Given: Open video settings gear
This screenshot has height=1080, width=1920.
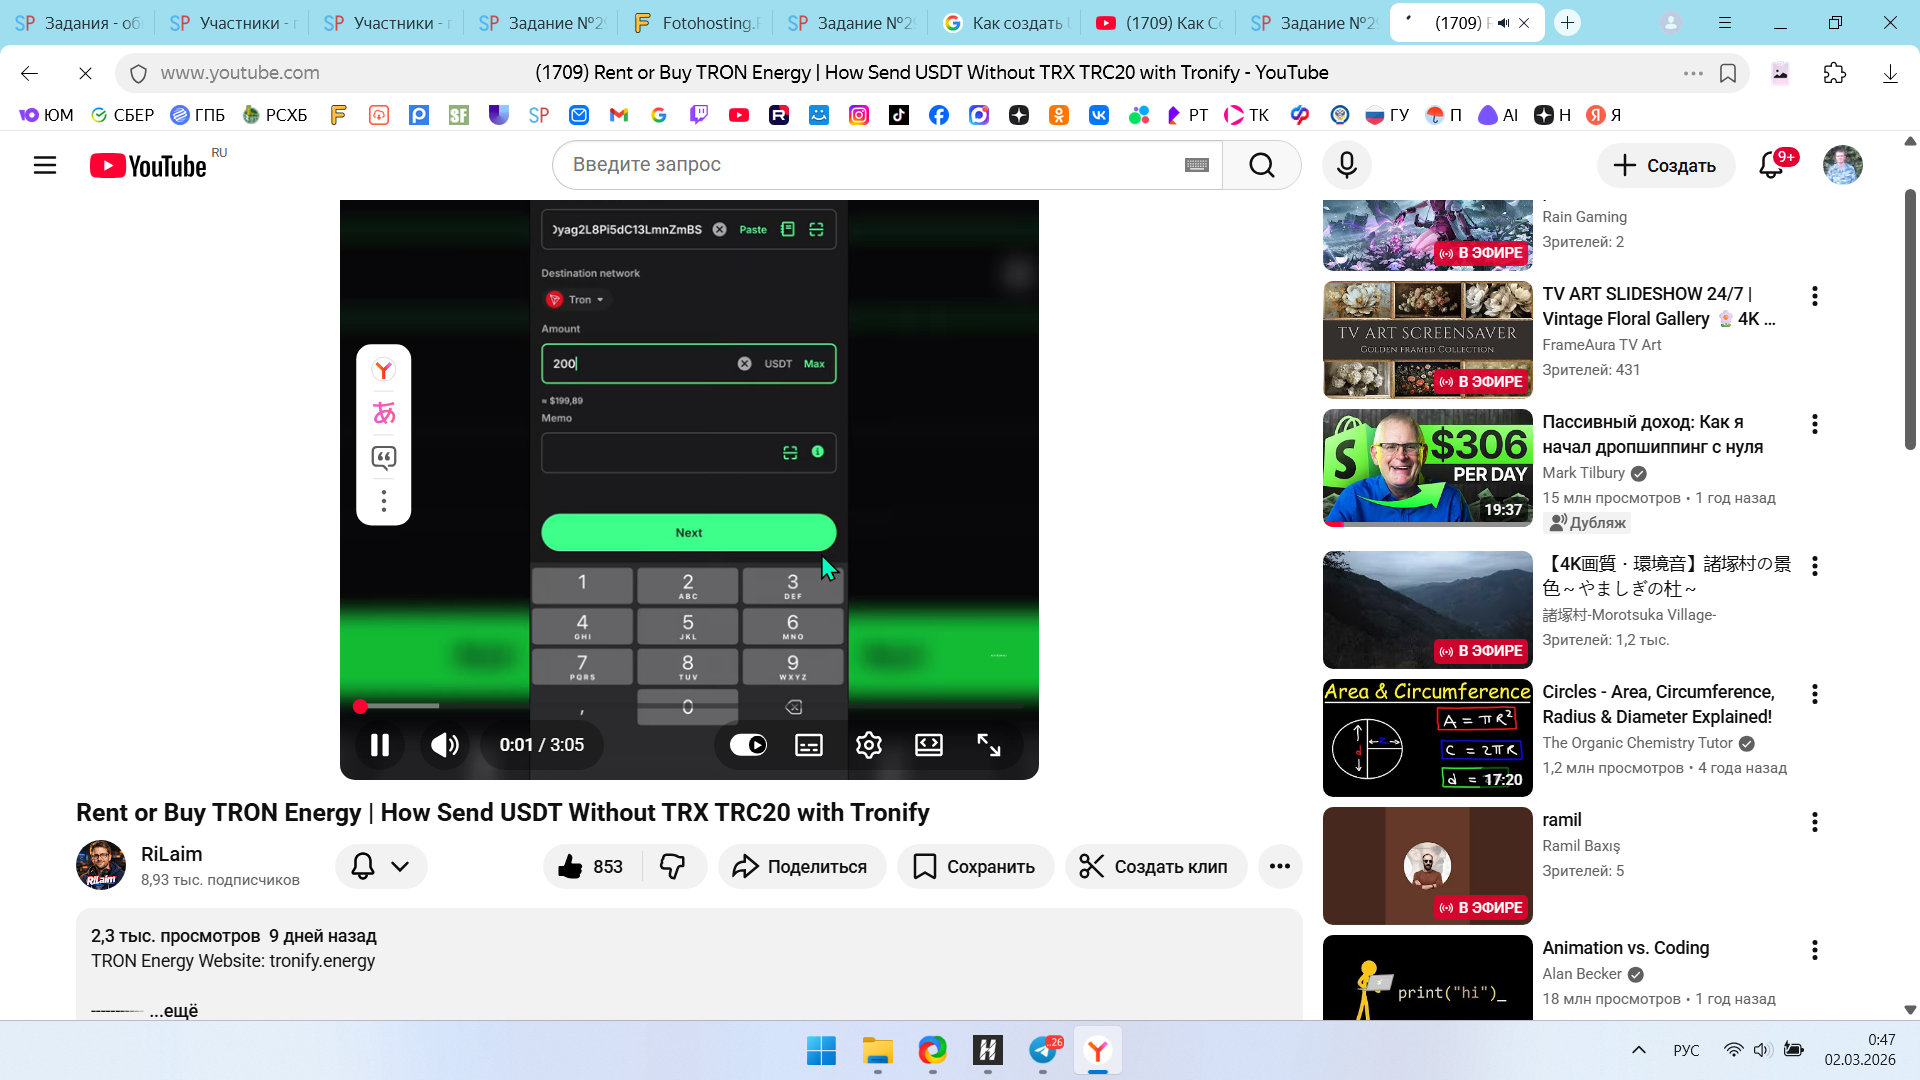Looking at the screenshot, I should click(x=868, y=745).
